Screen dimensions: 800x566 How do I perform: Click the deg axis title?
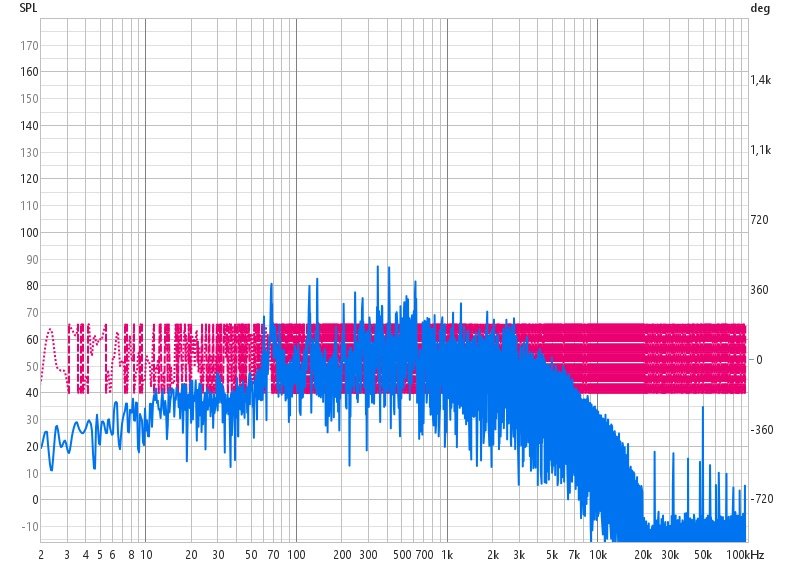tap(760, 8)
